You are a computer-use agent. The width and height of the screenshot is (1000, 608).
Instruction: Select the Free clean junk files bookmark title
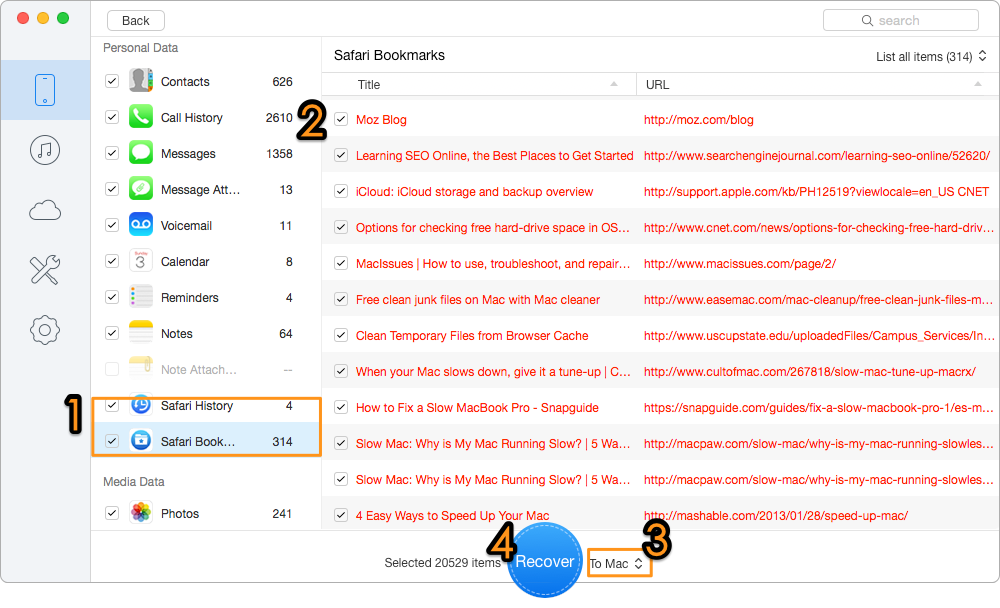[478, 300]
